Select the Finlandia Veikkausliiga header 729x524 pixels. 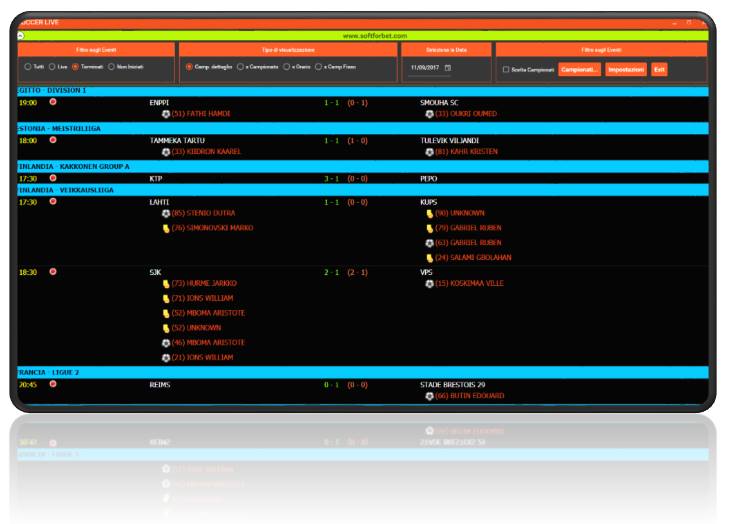pos(363,190)
